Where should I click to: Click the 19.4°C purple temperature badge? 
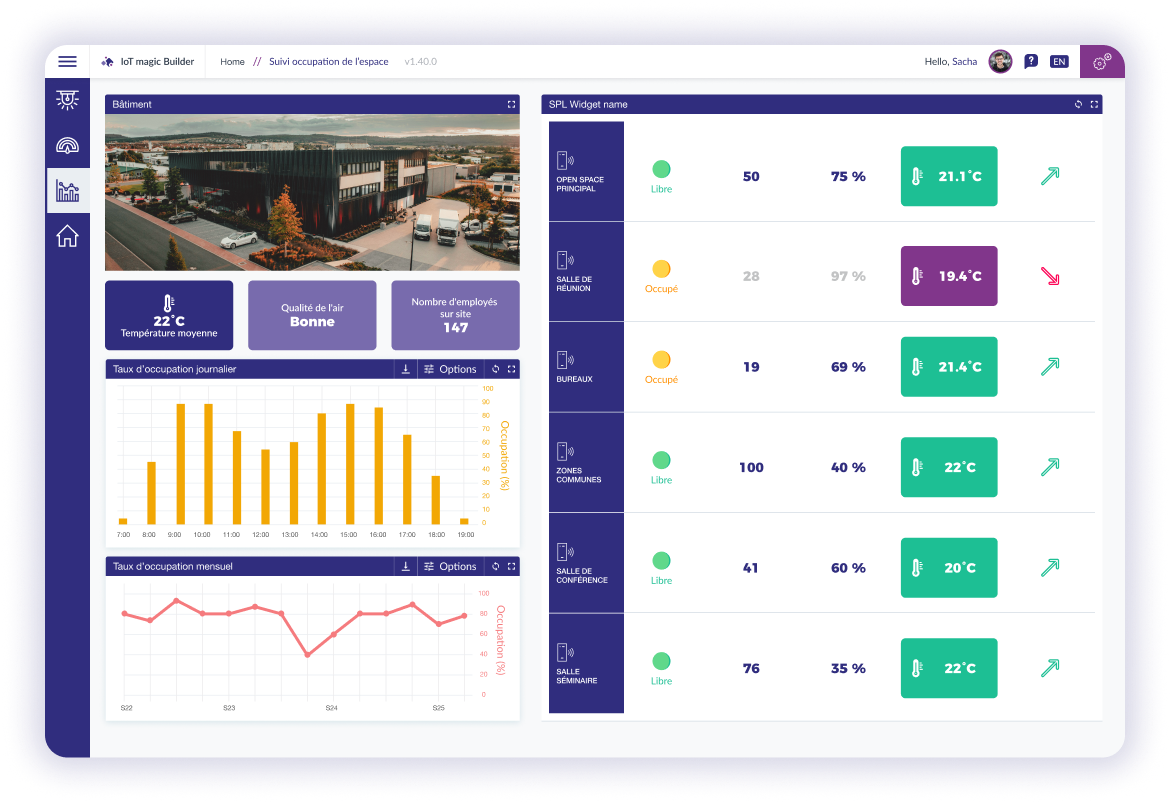point(949,276)
